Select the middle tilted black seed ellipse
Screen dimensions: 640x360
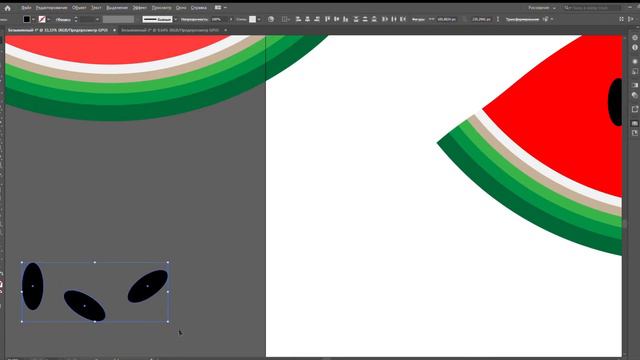84,305
